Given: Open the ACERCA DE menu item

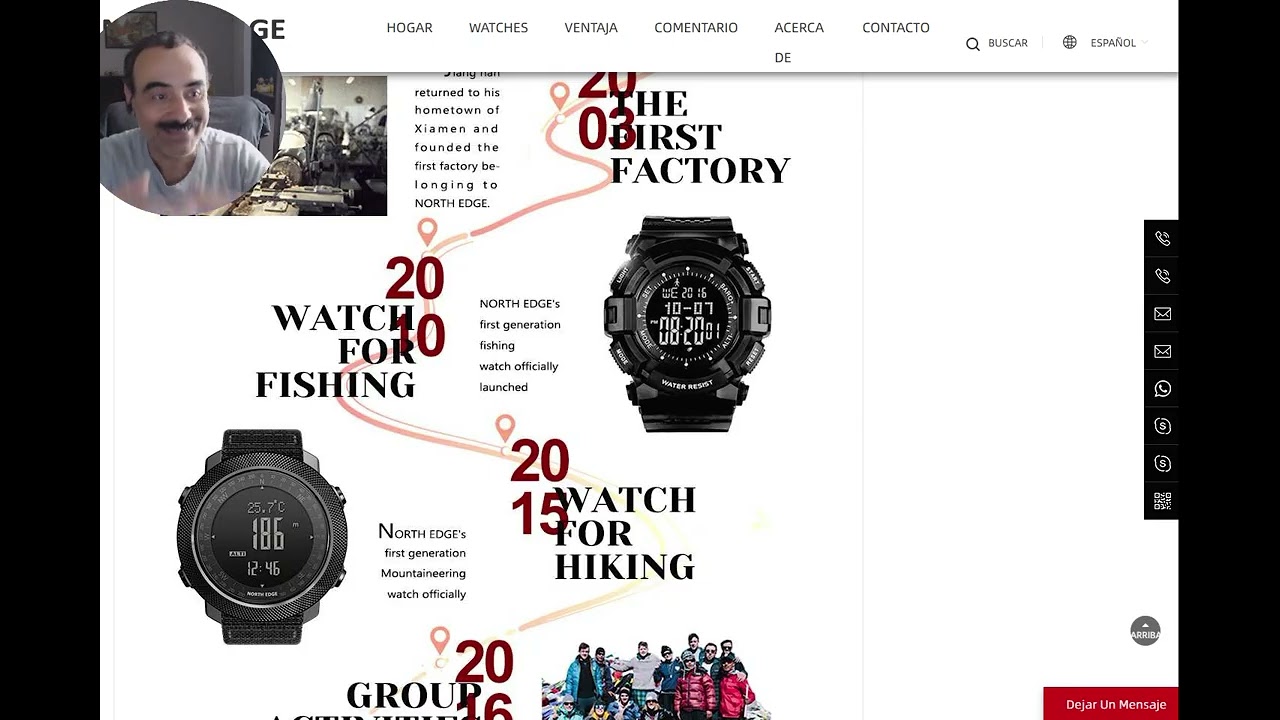Looking at the screenshot, I should point(799,42).
